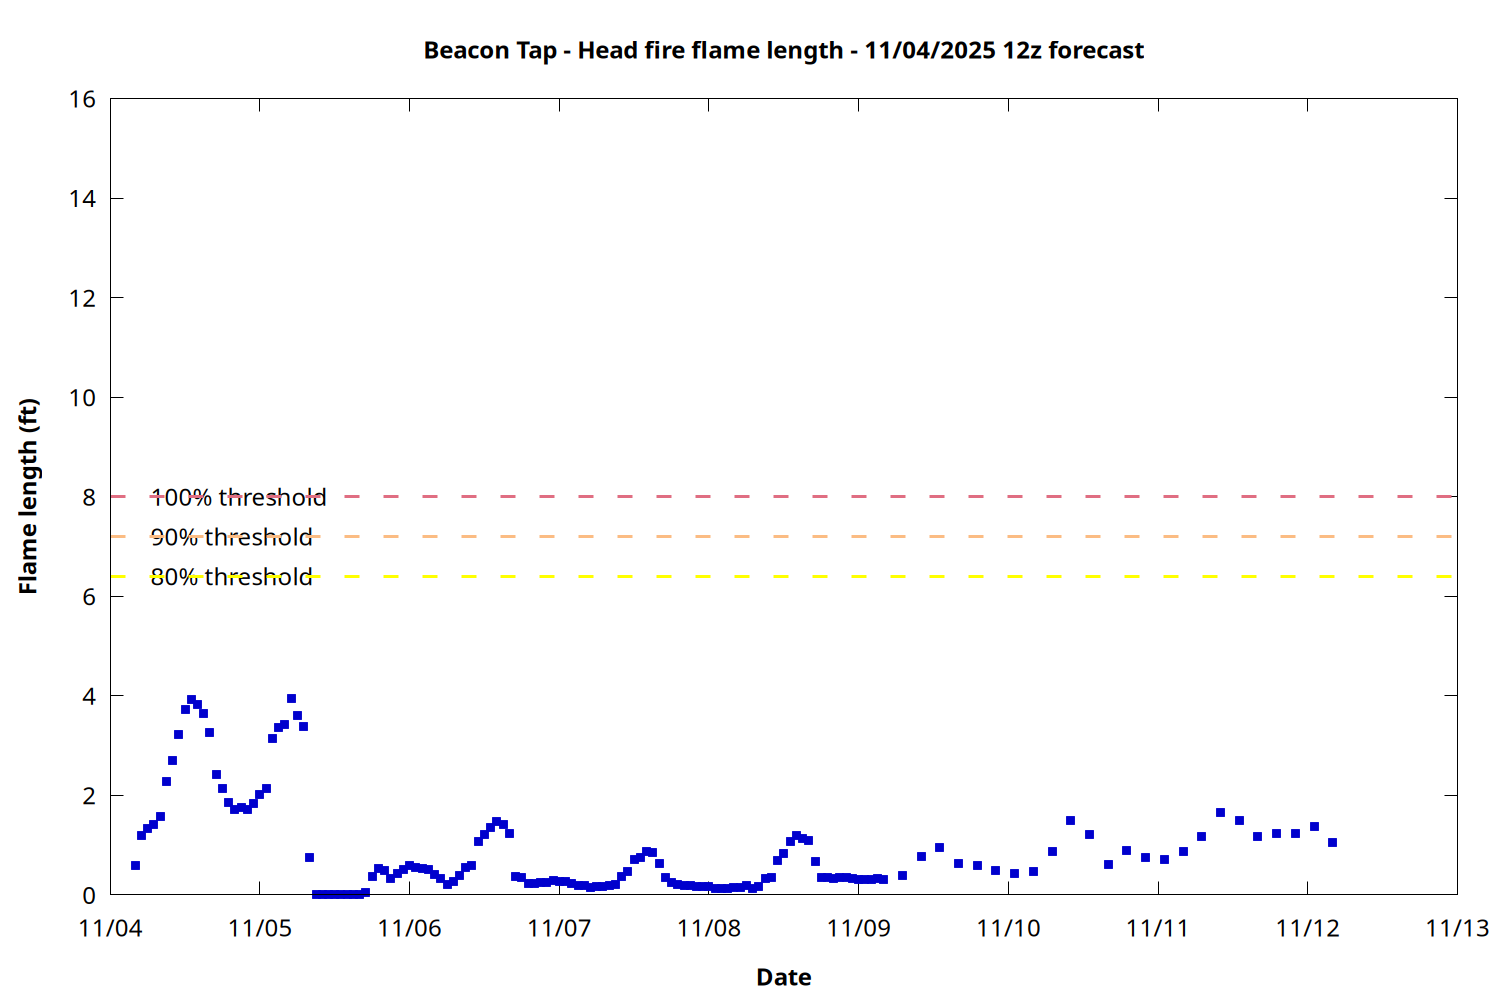The image size is (1500, 1000).
Task: Click the y-axis value 8
Action: coord(89,497)
